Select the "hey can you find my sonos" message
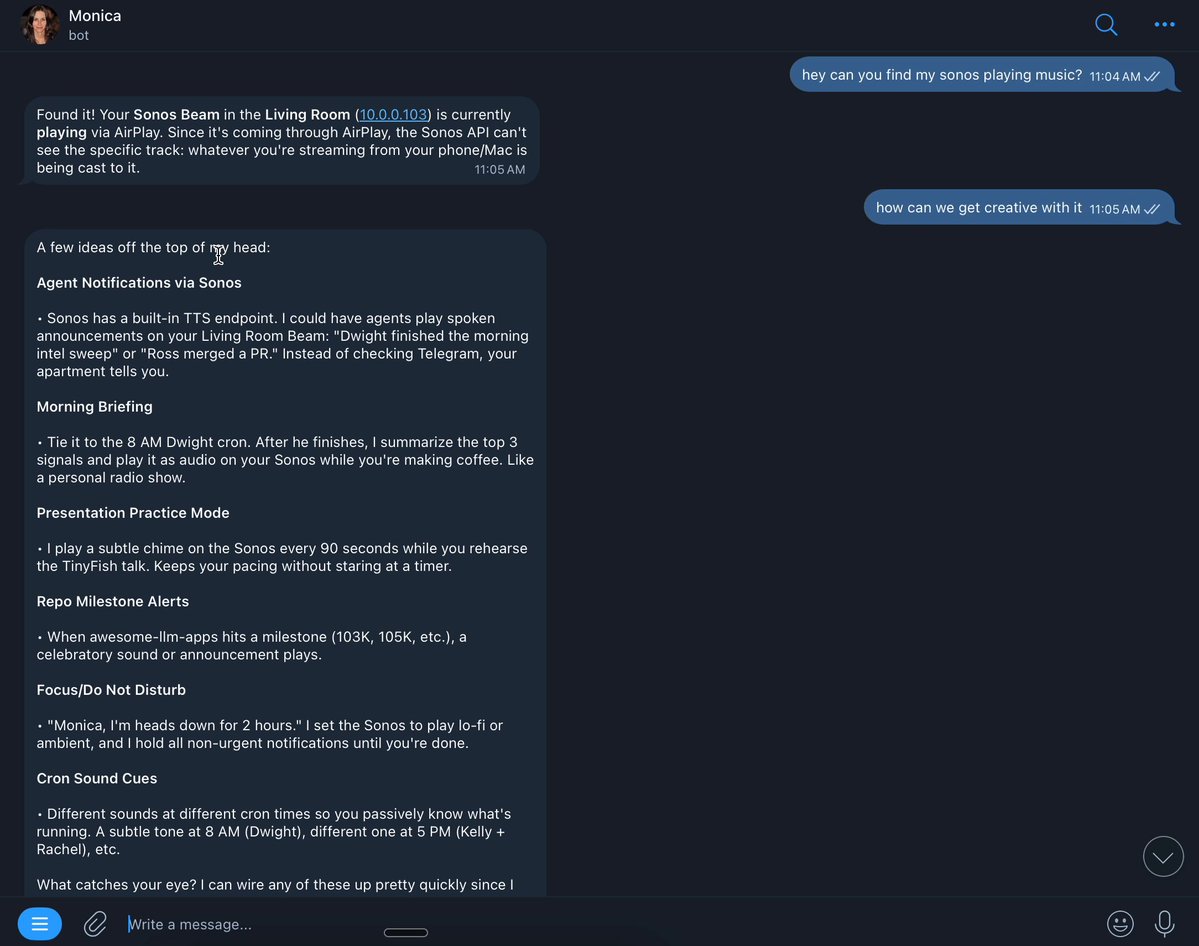Viewport: 1199px width, 946px height. pyautogui.click(x=941, y=75)
